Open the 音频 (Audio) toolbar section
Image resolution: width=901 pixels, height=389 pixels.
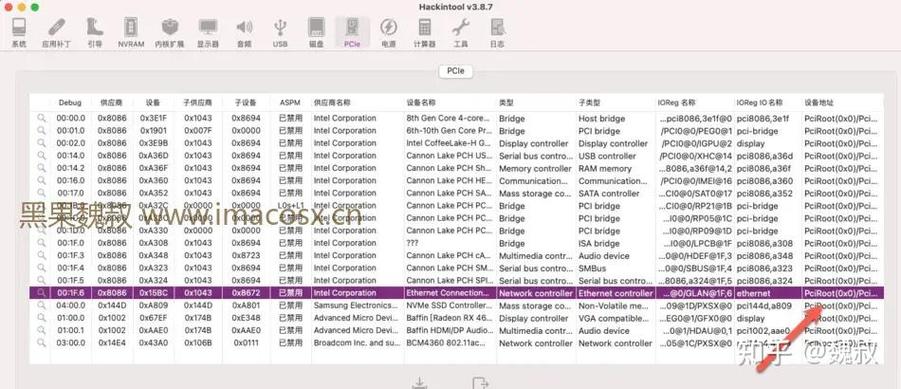pyautogui.click(x=244, y=32)
